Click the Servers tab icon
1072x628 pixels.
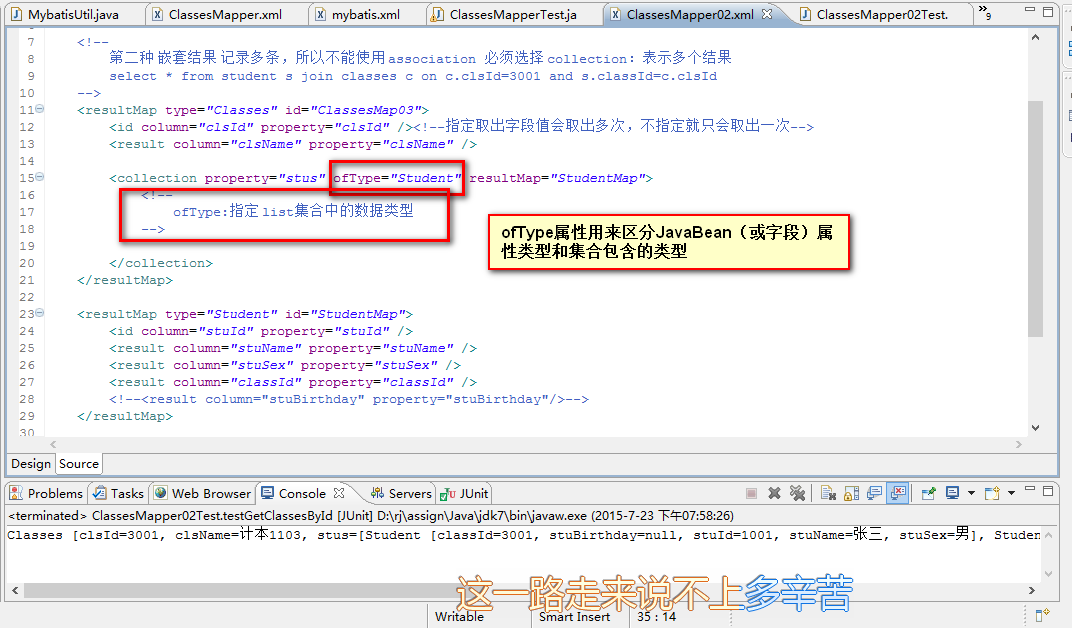click(x=377, y=493)
